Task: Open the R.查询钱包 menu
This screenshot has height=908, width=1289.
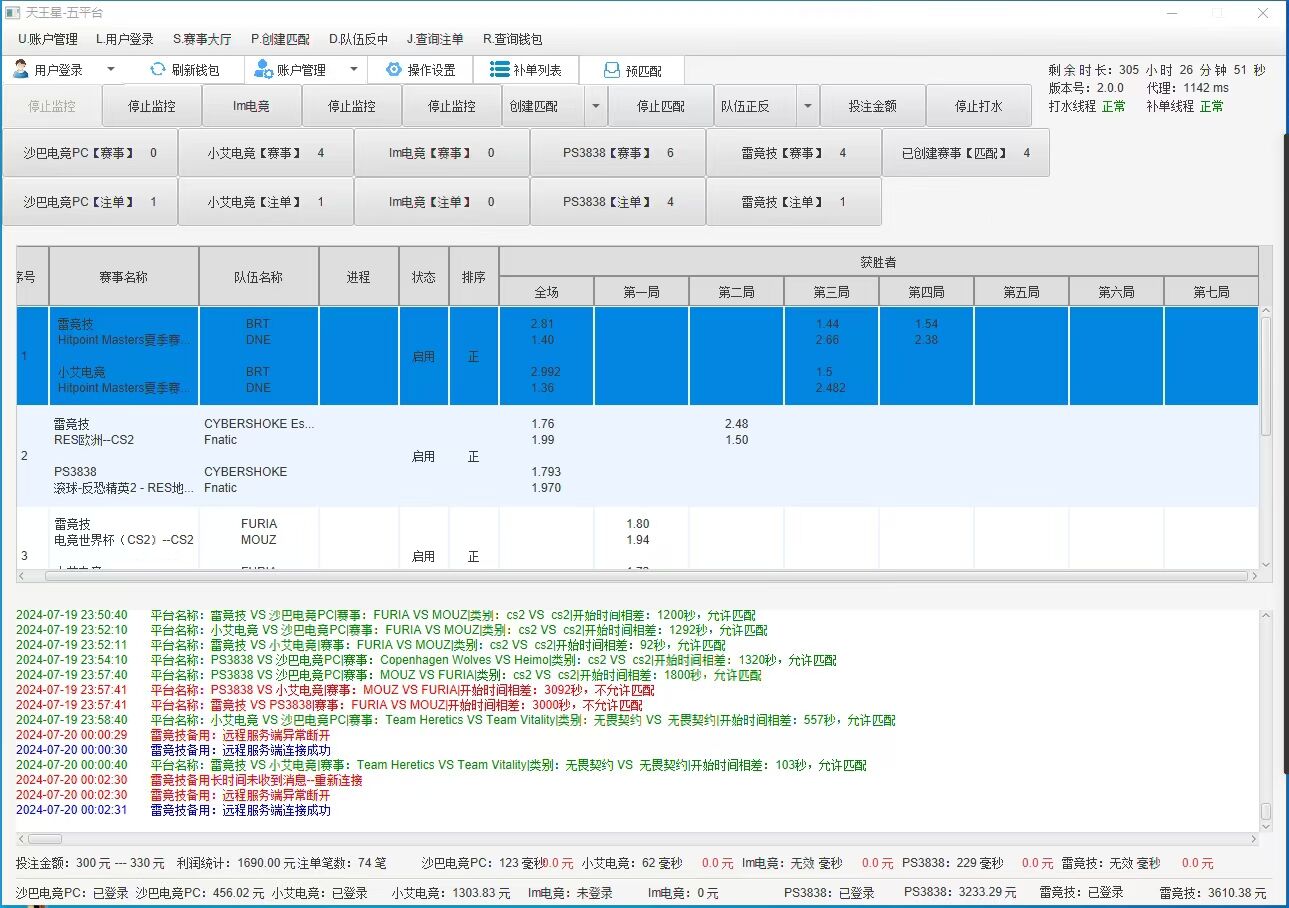Action: click(x=512, y=39)
